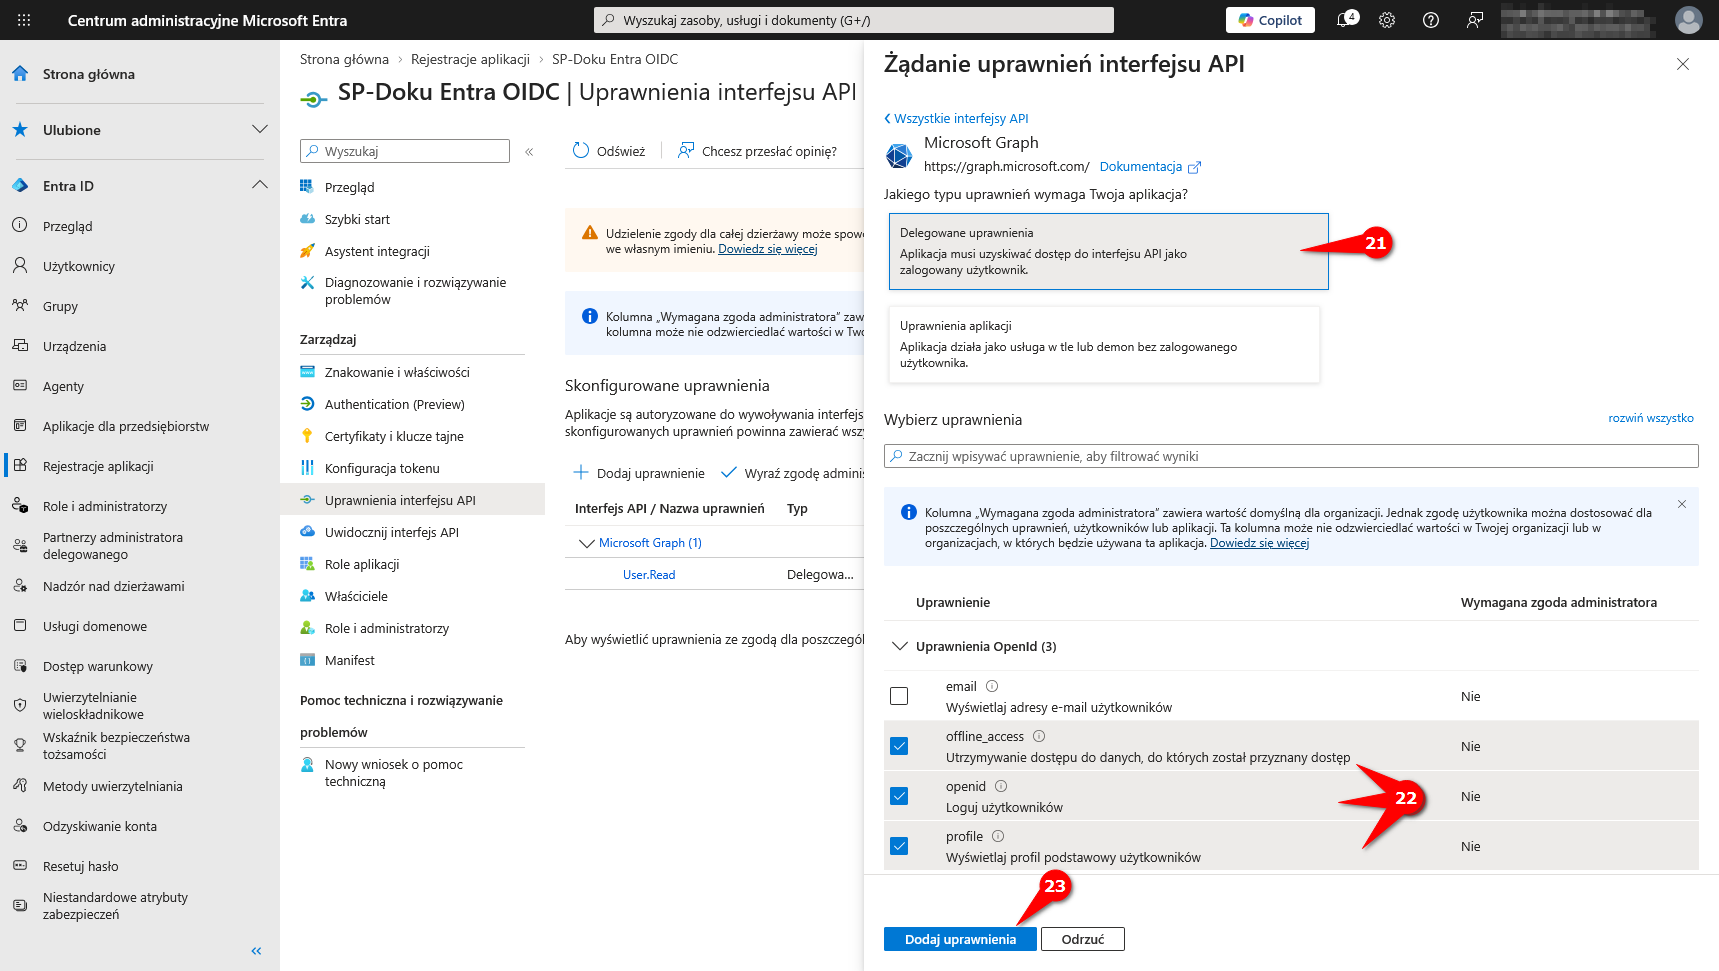This screenshot has height=971, width=1719.
Task: Uncheck the profile permission checkbox
Action: [899, 846]
